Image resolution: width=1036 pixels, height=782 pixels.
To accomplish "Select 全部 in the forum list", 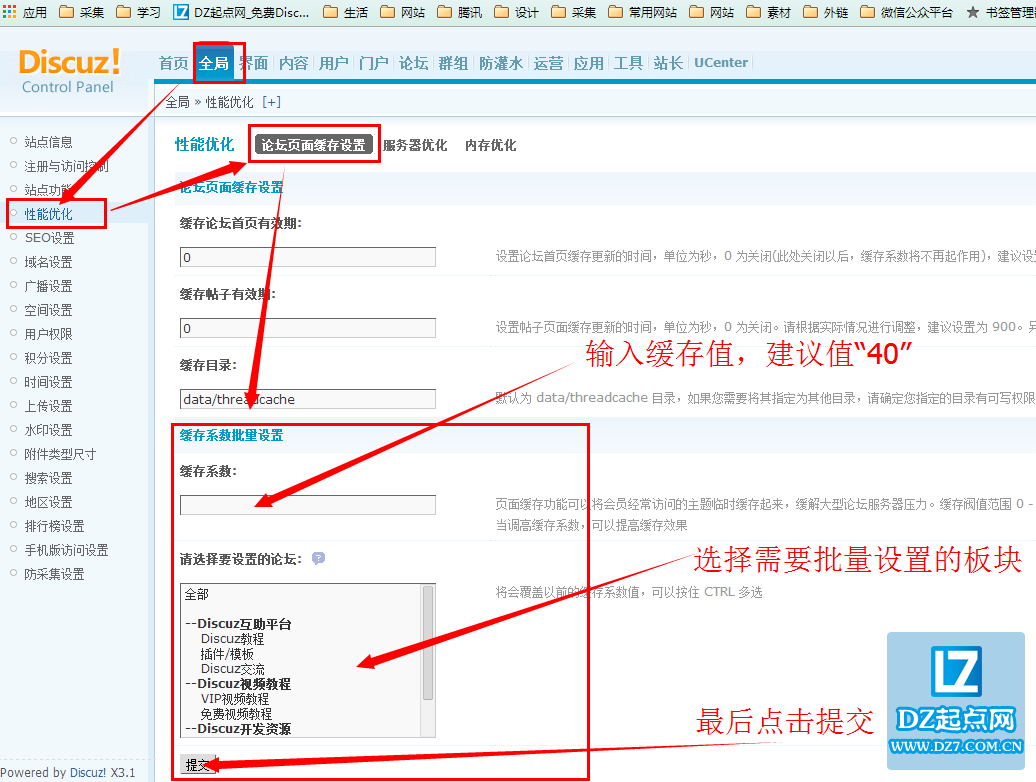I will pos(197,594).
